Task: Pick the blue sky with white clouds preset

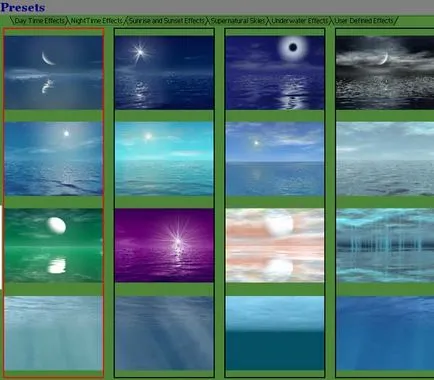Action: tap(275, 159)
